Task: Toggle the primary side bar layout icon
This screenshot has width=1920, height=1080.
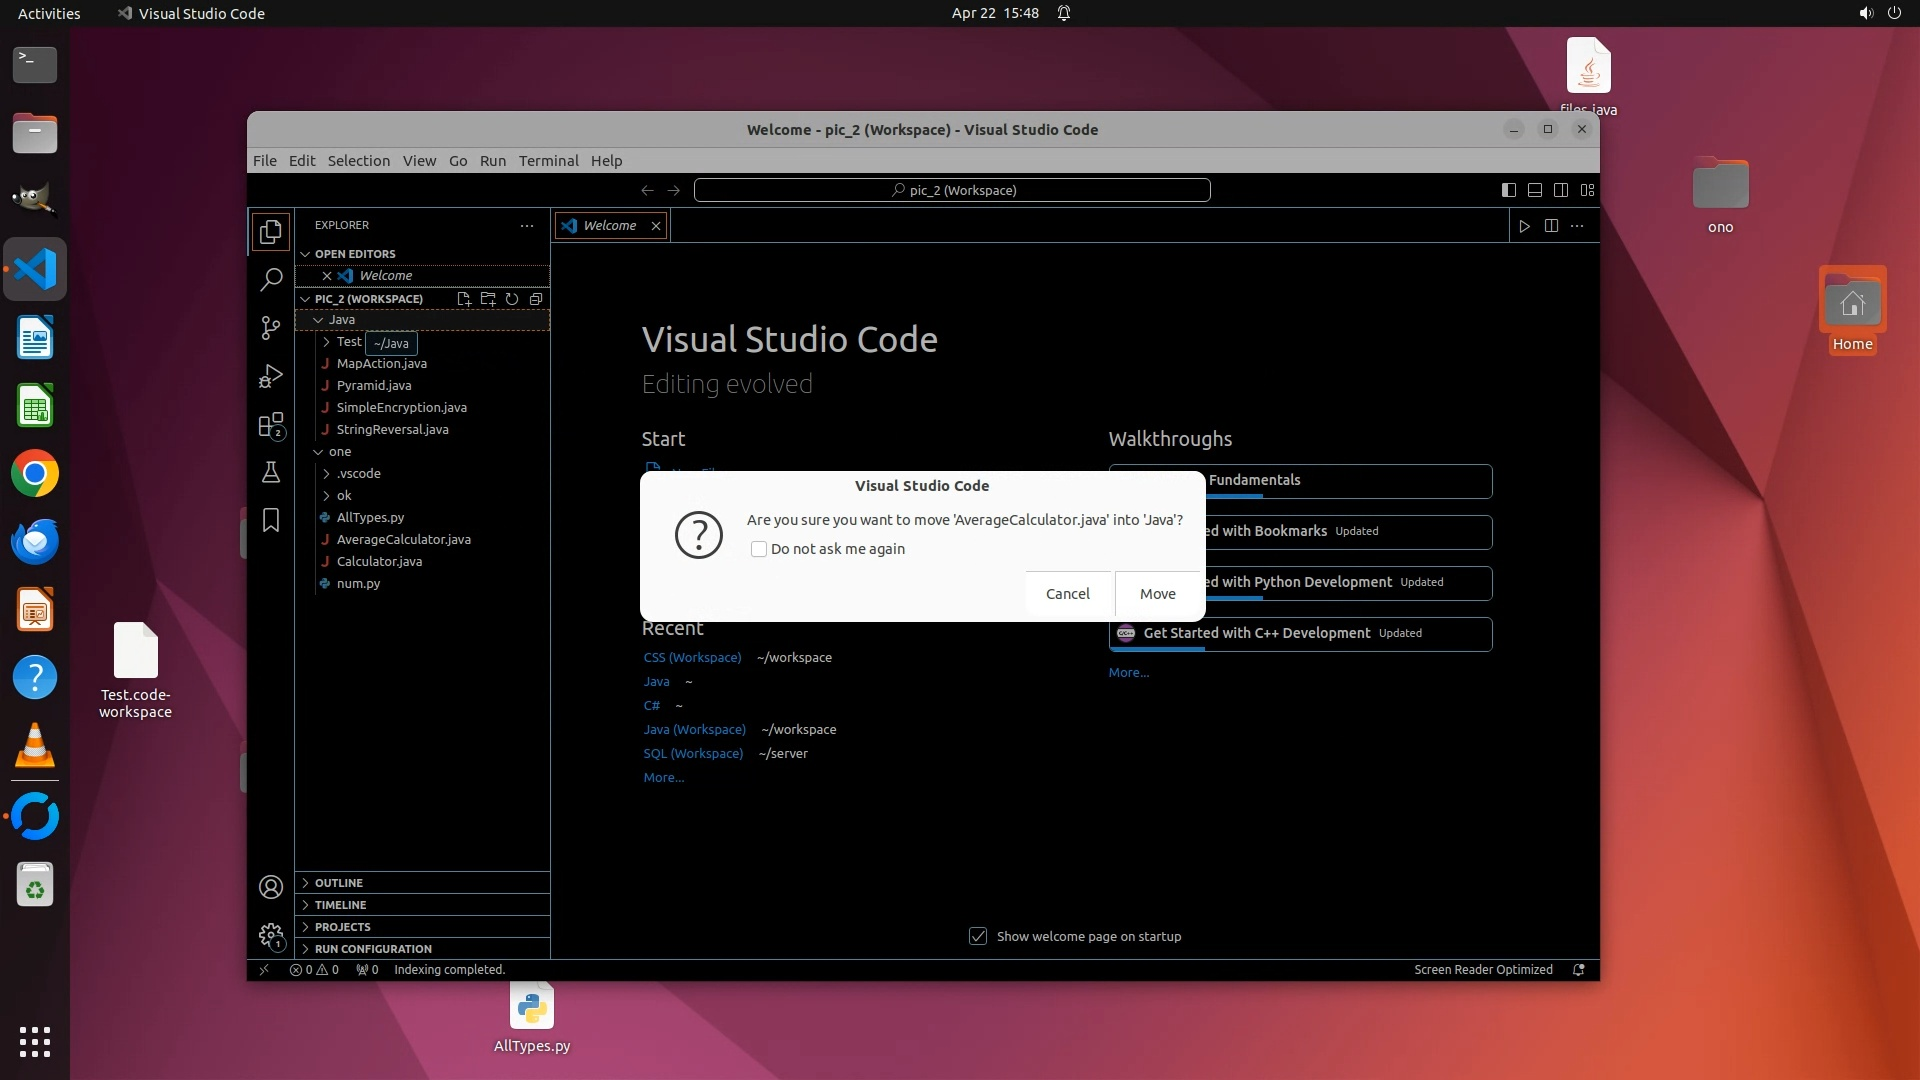Action: pyautogui.click(x=1509, y=190)
